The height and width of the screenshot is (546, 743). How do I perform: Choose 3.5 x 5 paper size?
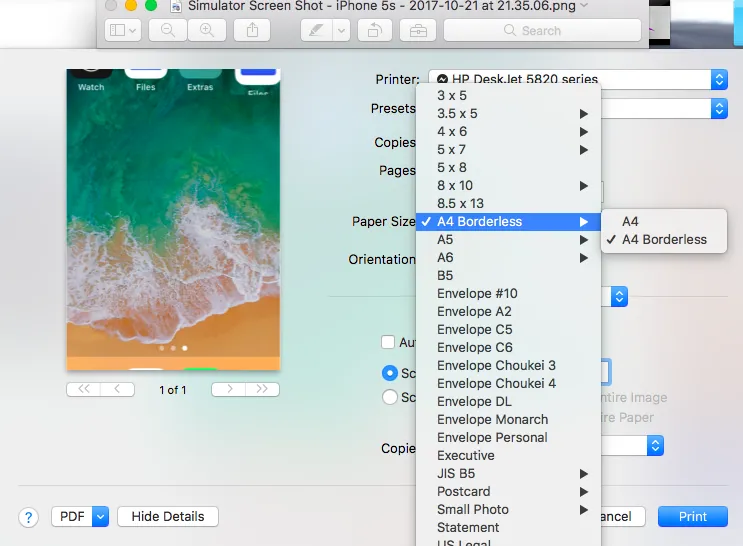tap(508, 114)
